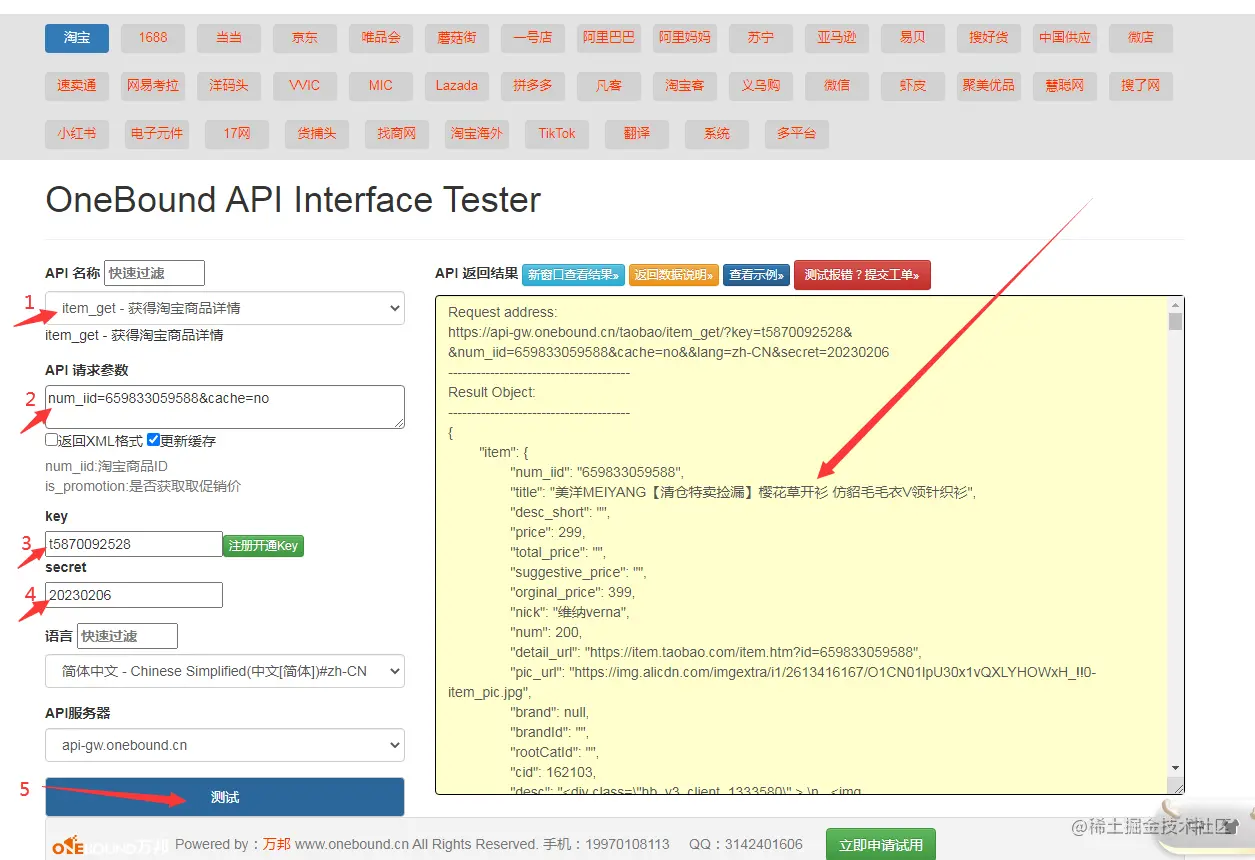The image size is (1255, 860).
Task: Open the 简体中文 language dropdown
Action: 225,671
